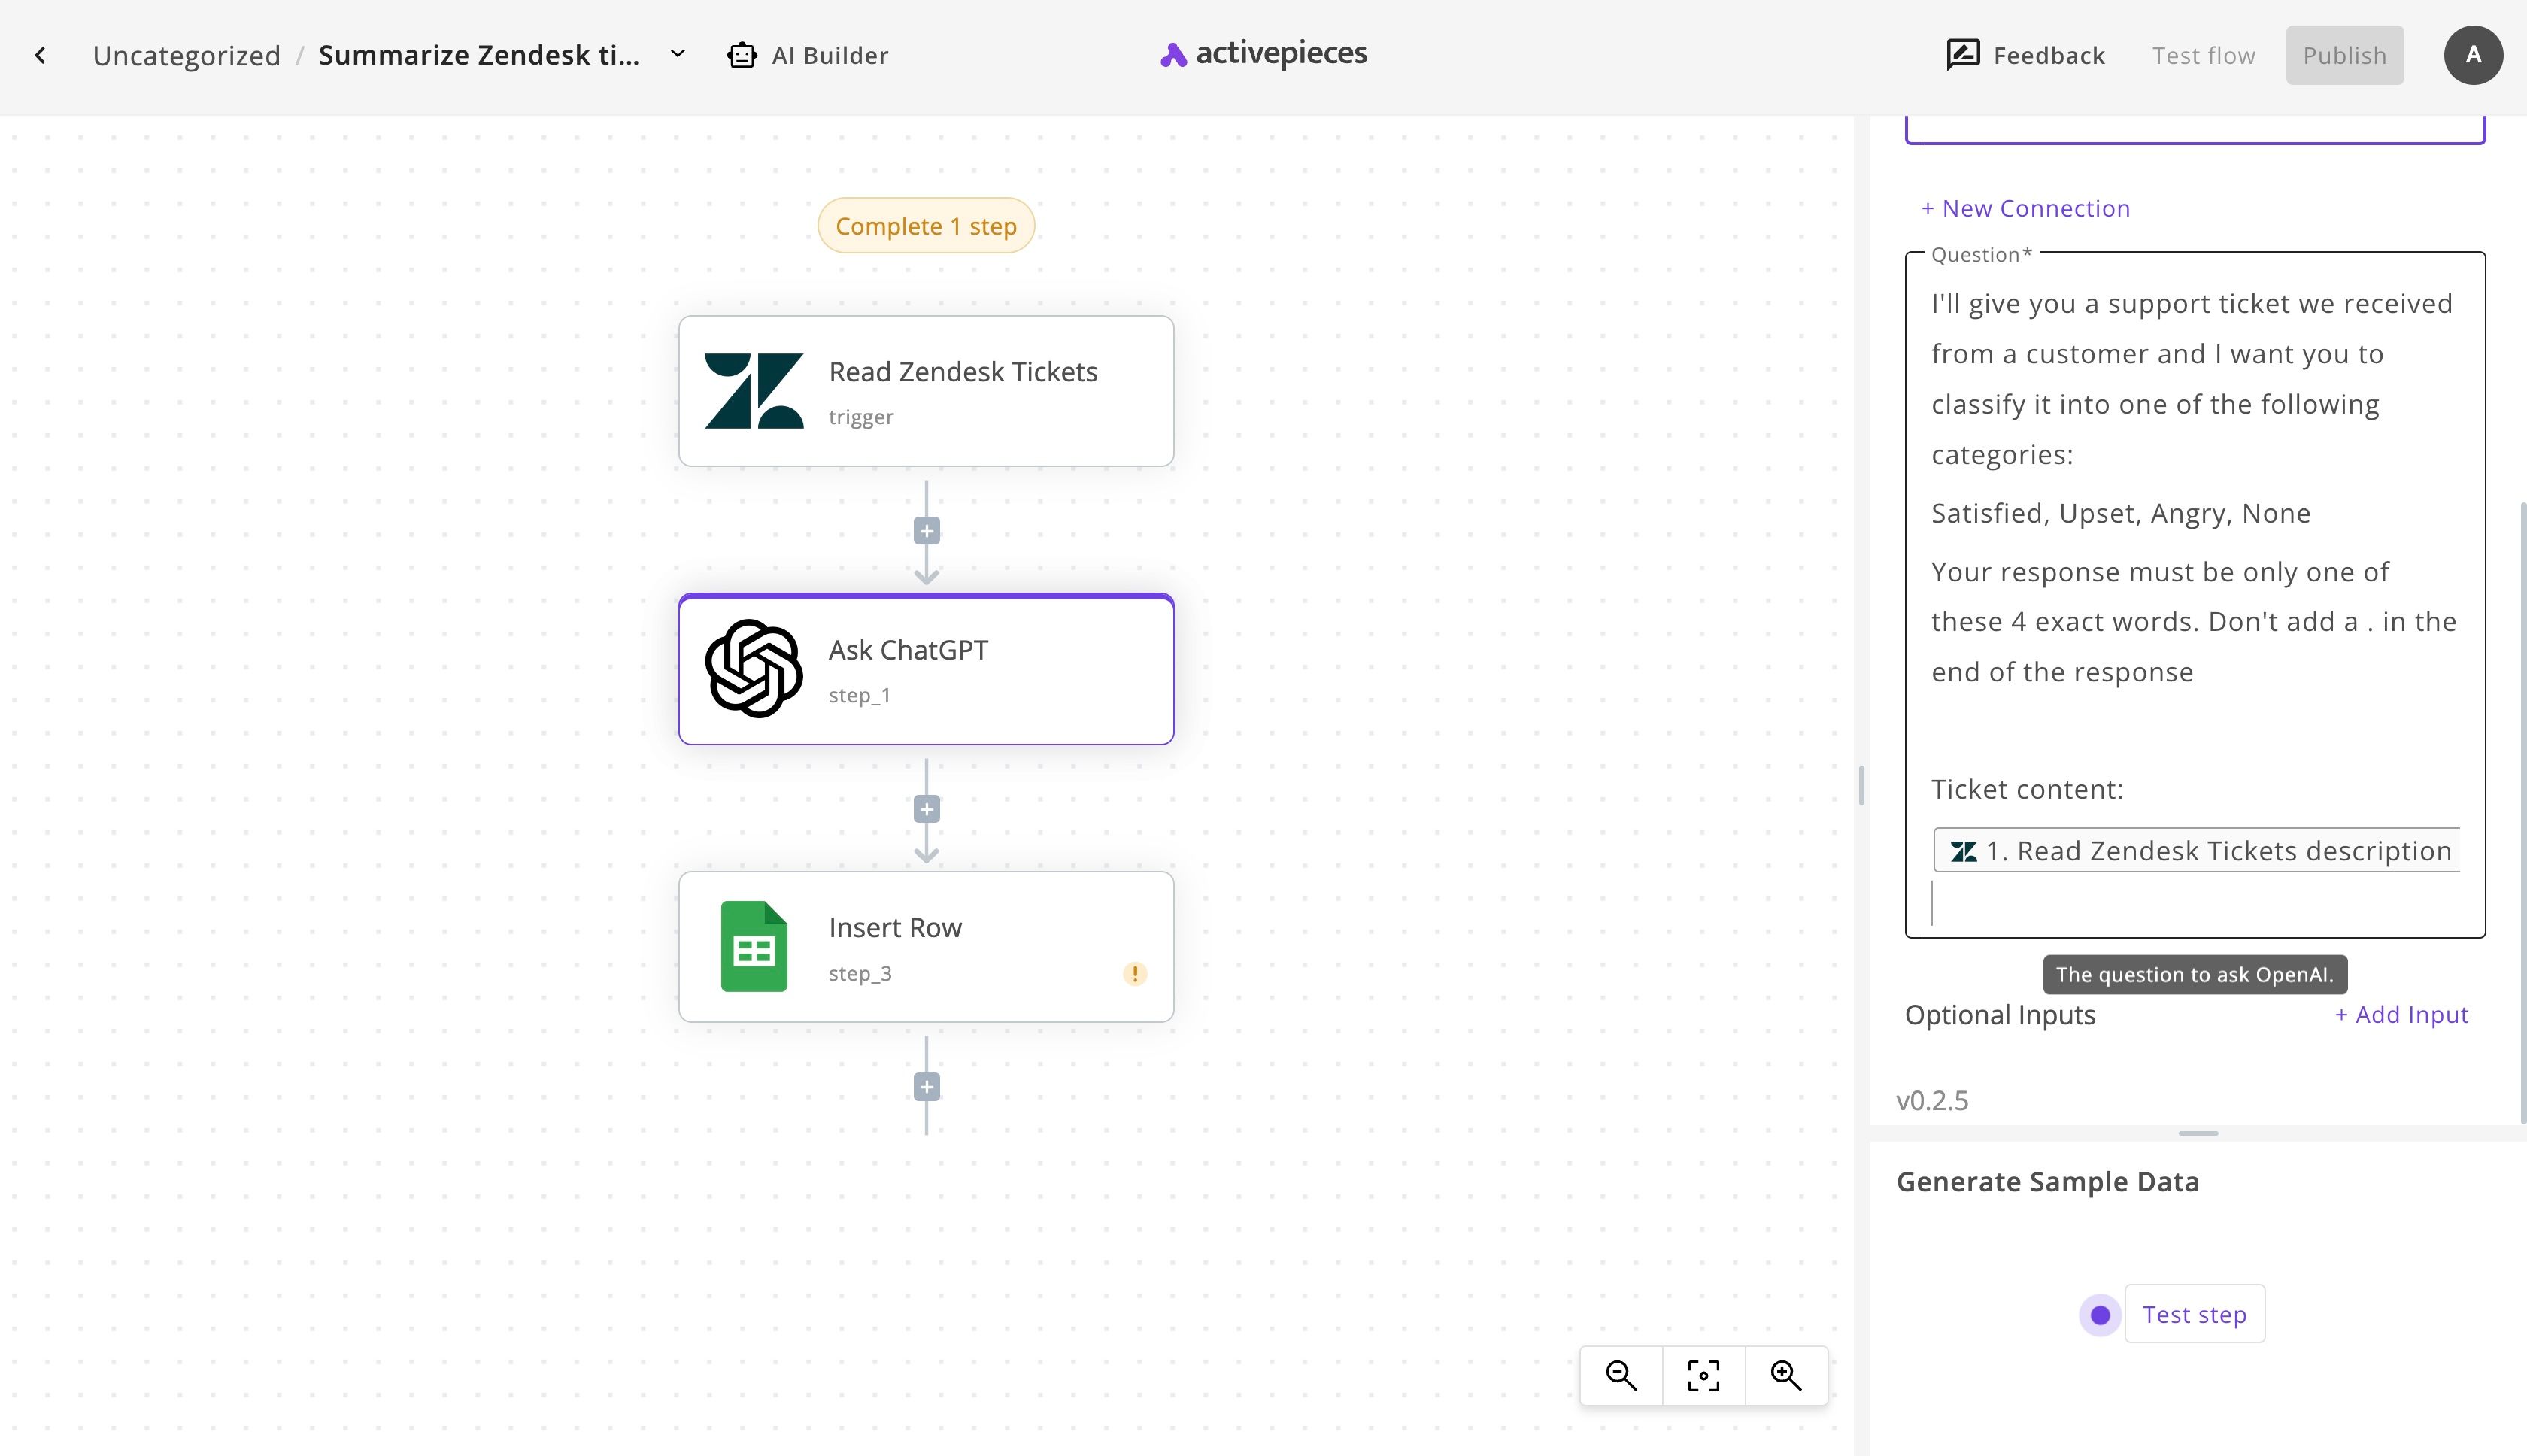Expand the flow name dropdown chevron

click(x=678, y=54)
